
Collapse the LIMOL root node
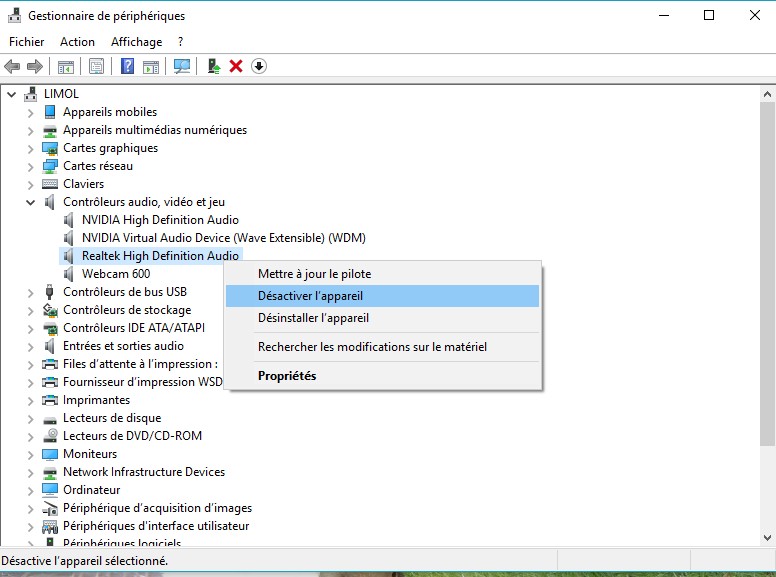click(12, 94)
